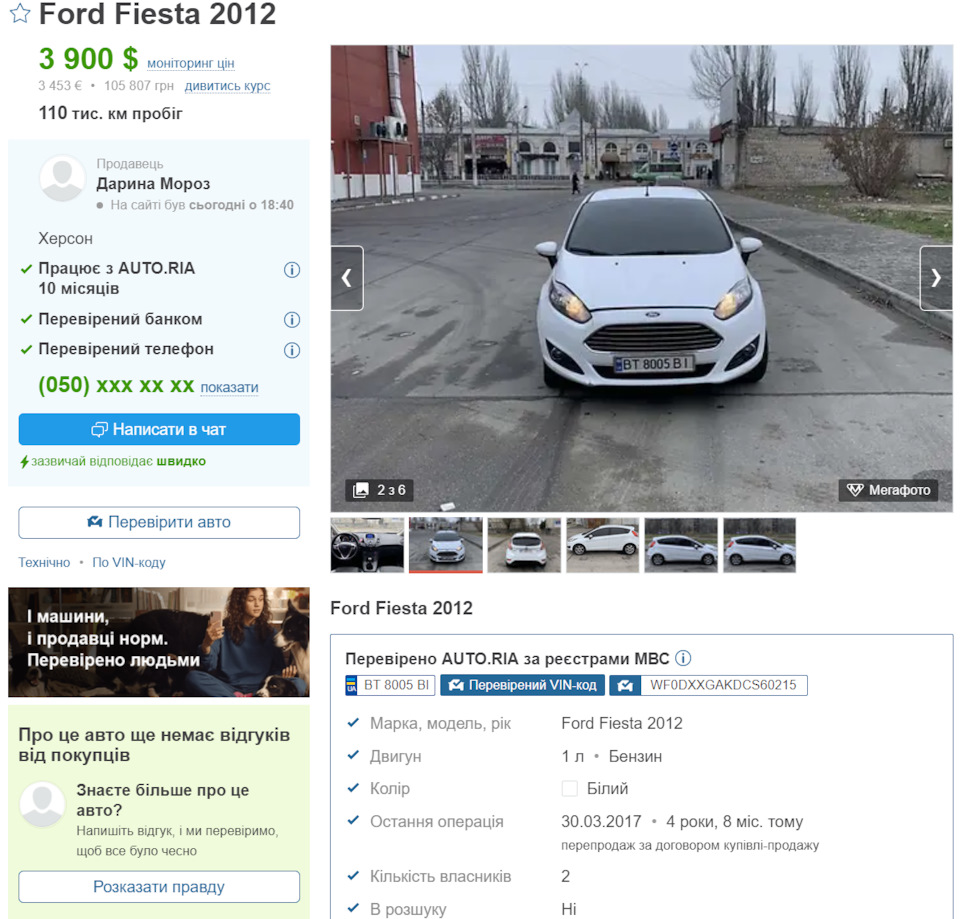The width and height of the screenshot is (960, 919).
Task: Click Написати в чат button
Action: [x=159, y=429]
